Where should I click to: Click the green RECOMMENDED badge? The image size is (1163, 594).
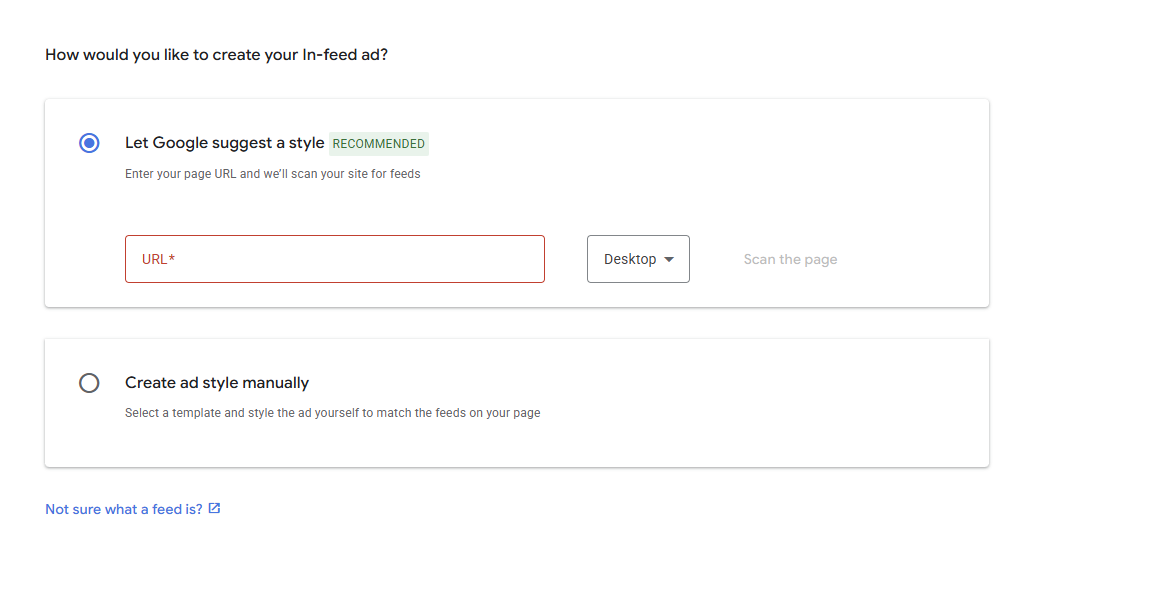coord(379,144)
